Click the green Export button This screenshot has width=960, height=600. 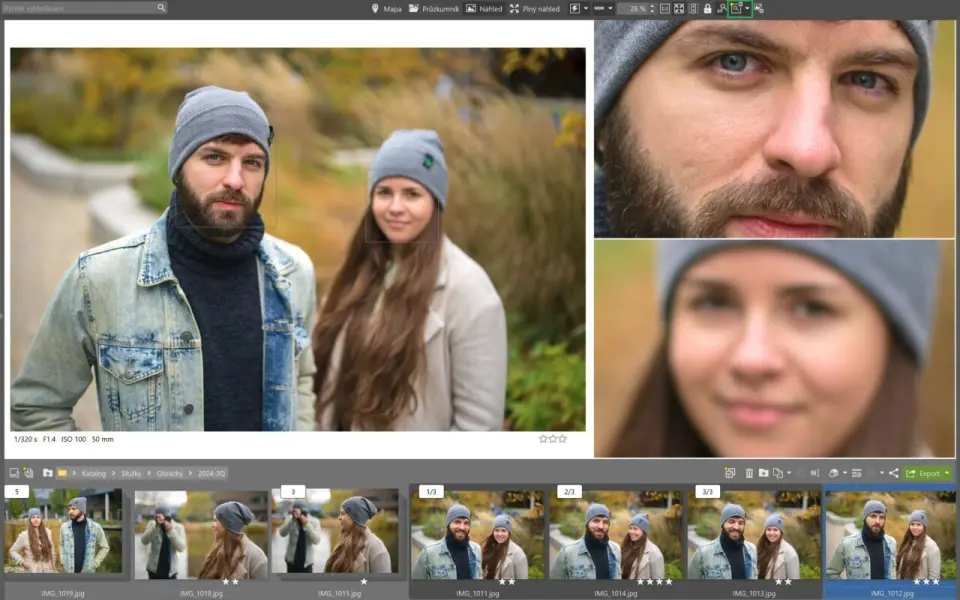tap(924, 472)
